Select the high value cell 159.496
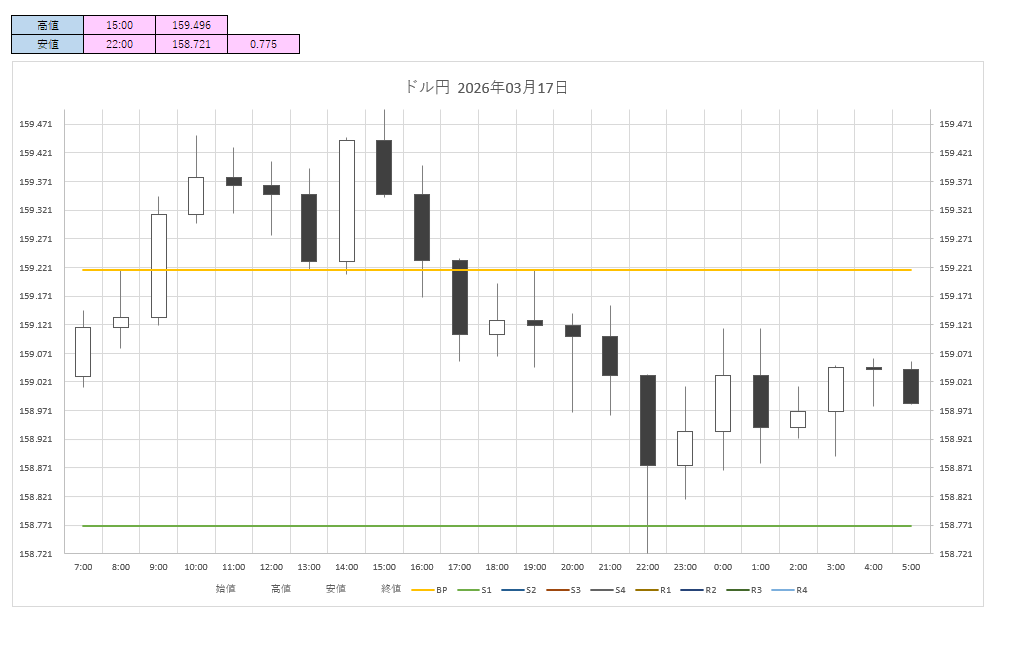Viewport: 1020px width, 651px height. tap(191, 25)
